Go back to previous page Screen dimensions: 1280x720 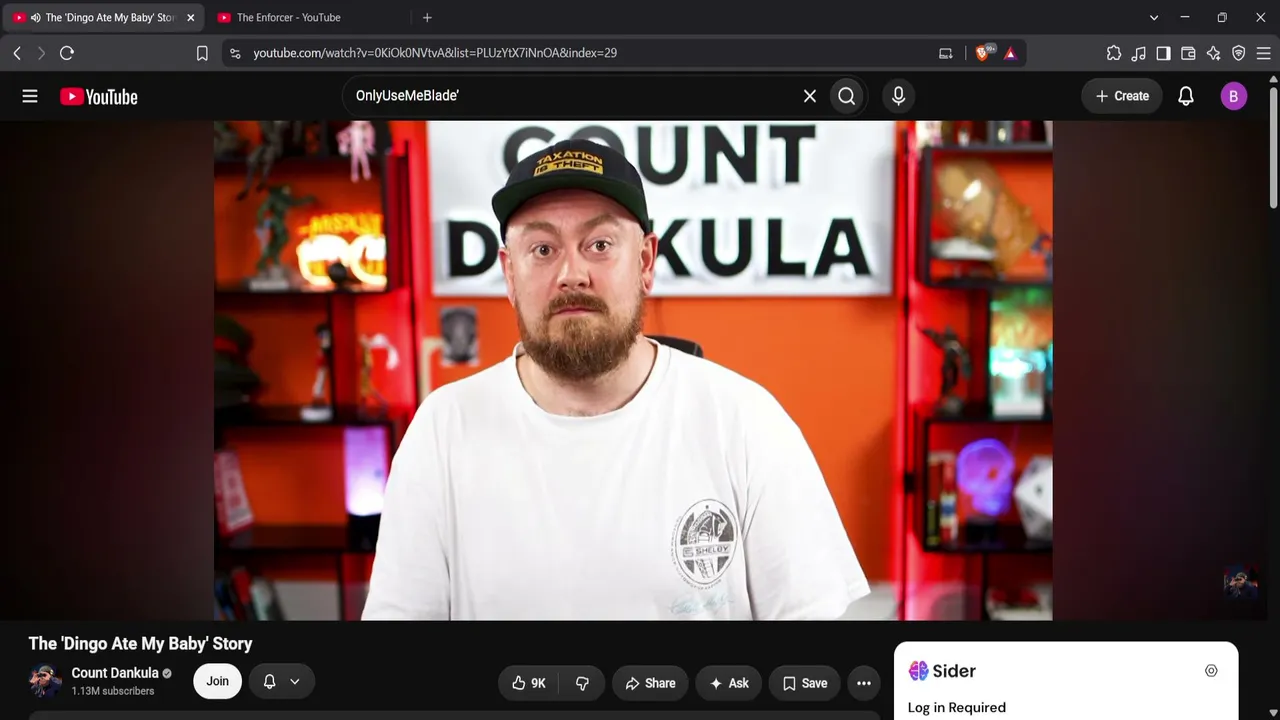[17, 53]
